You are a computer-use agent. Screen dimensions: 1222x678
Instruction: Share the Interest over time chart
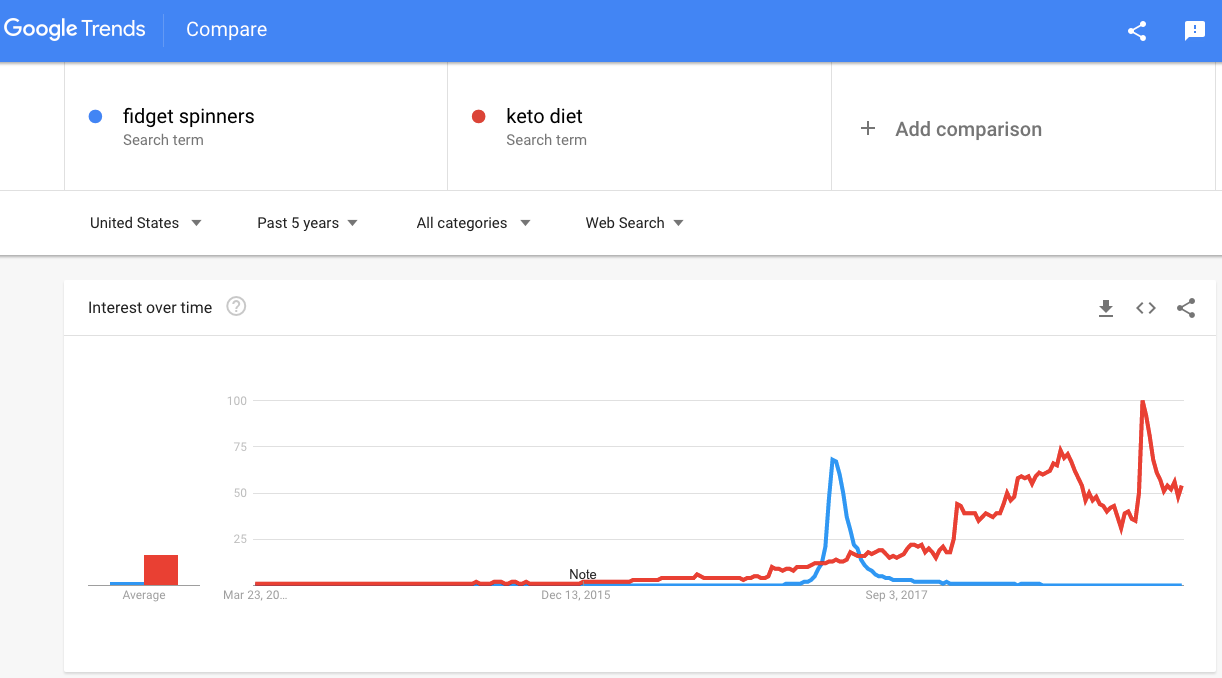point(1186,308)
